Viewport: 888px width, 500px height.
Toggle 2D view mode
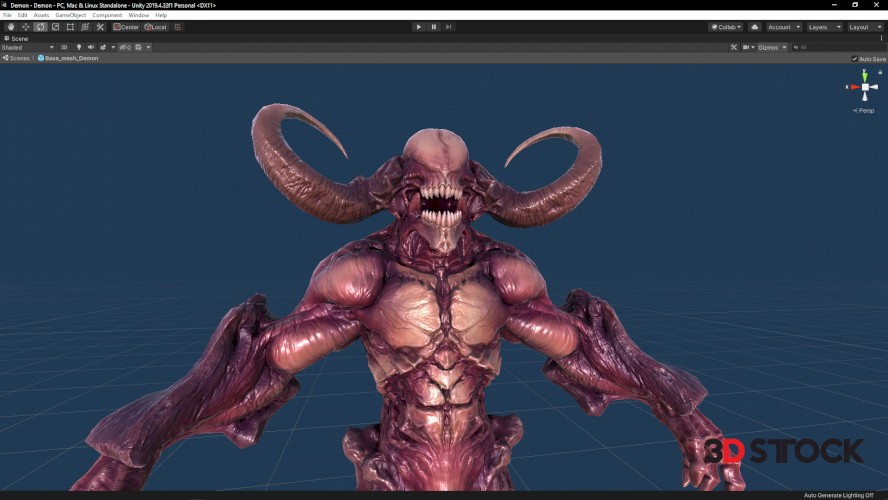[x=64, y=48]
